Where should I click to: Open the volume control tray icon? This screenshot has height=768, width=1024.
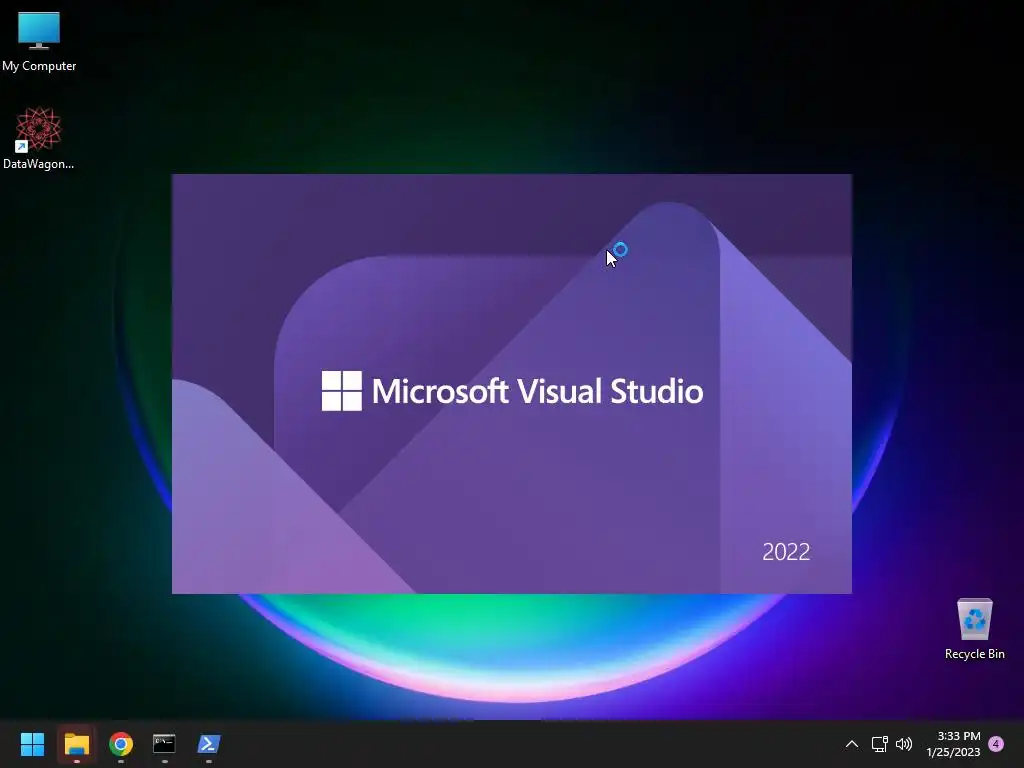[904, 744]
